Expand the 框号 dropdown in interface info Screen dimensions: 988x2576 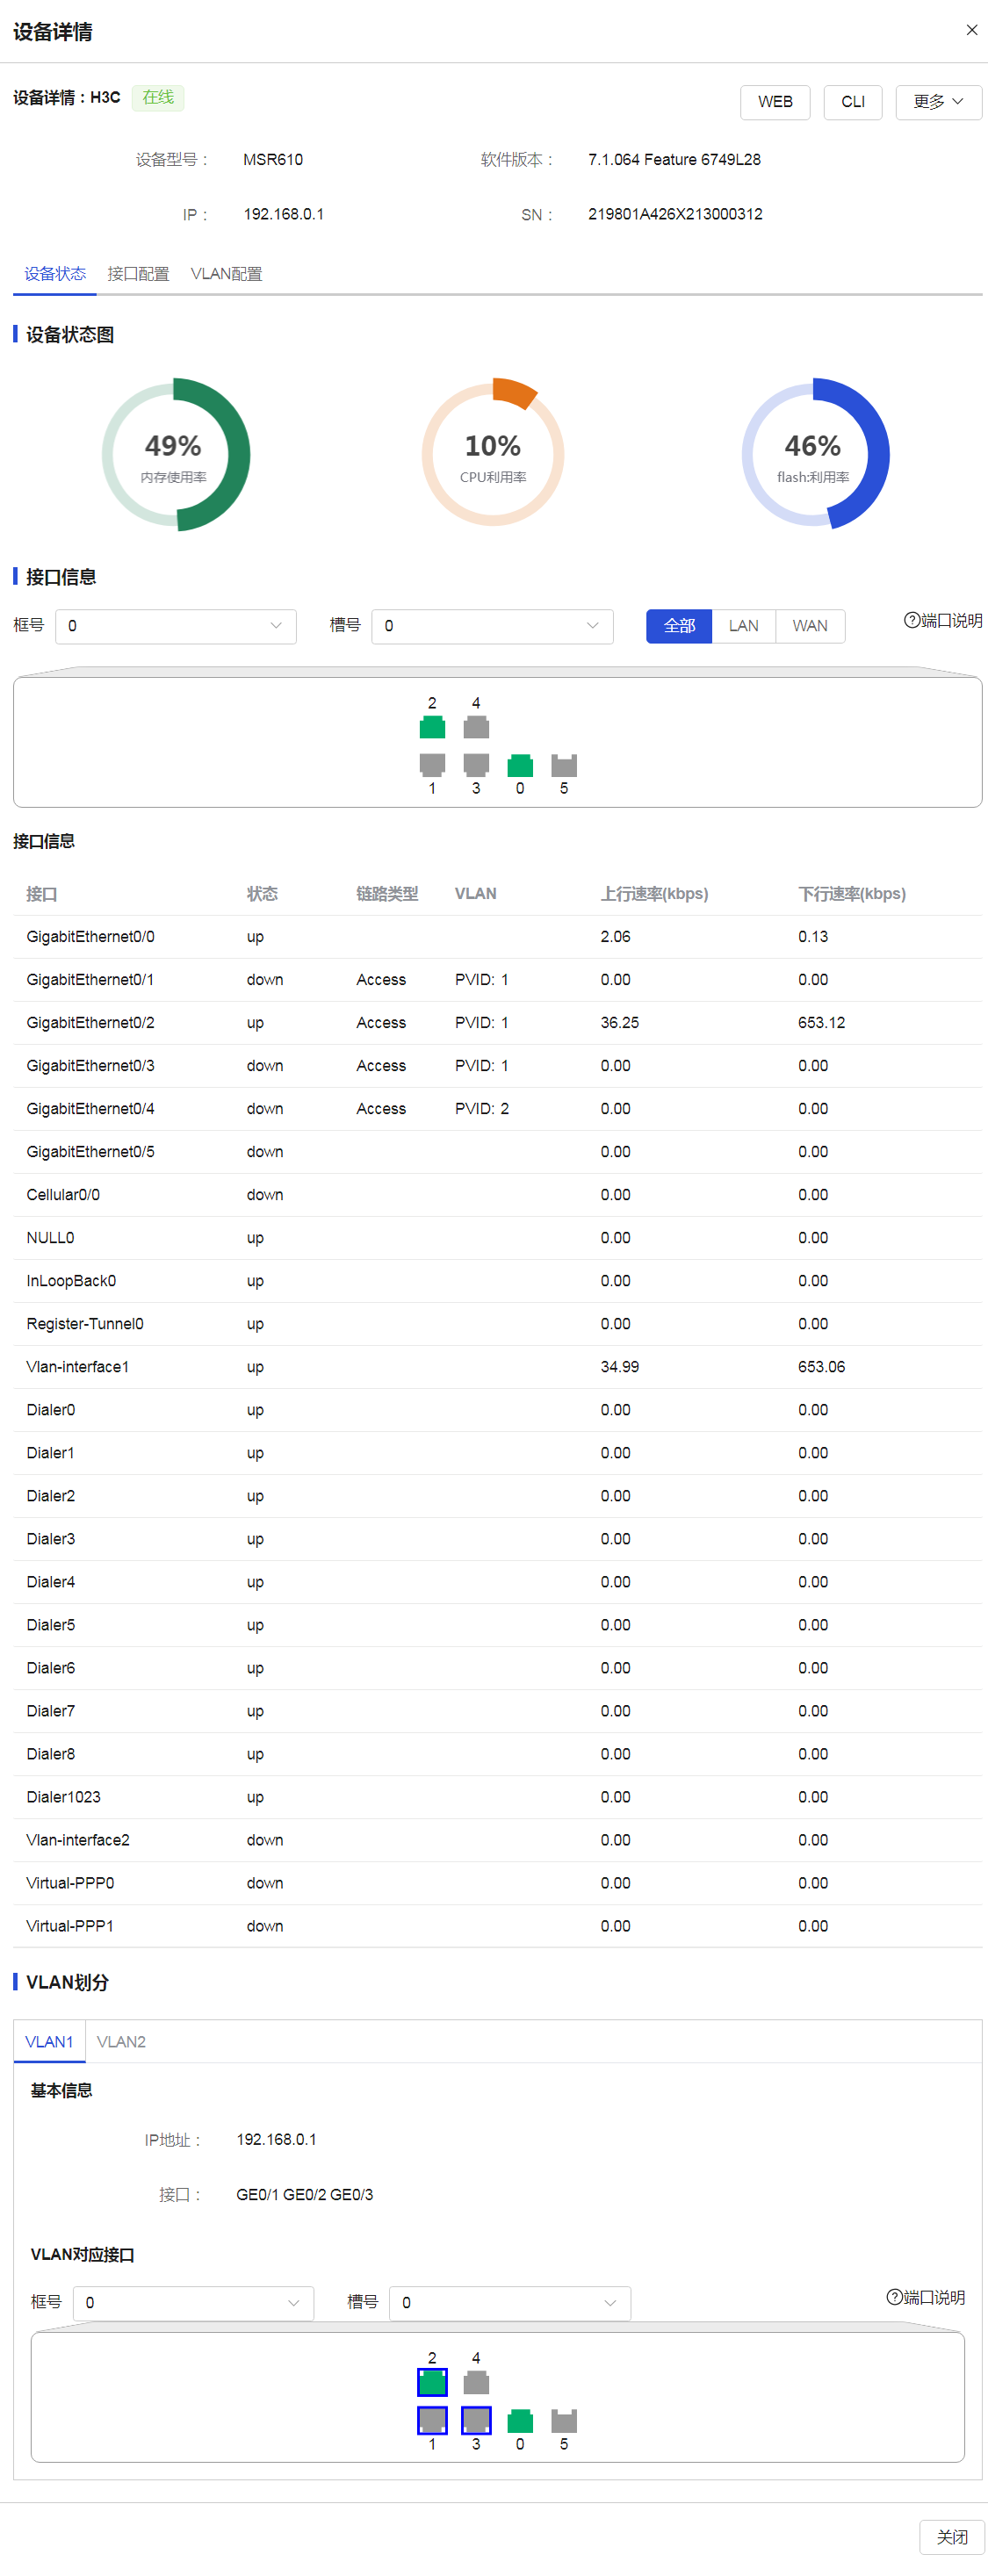coord(176,626)
